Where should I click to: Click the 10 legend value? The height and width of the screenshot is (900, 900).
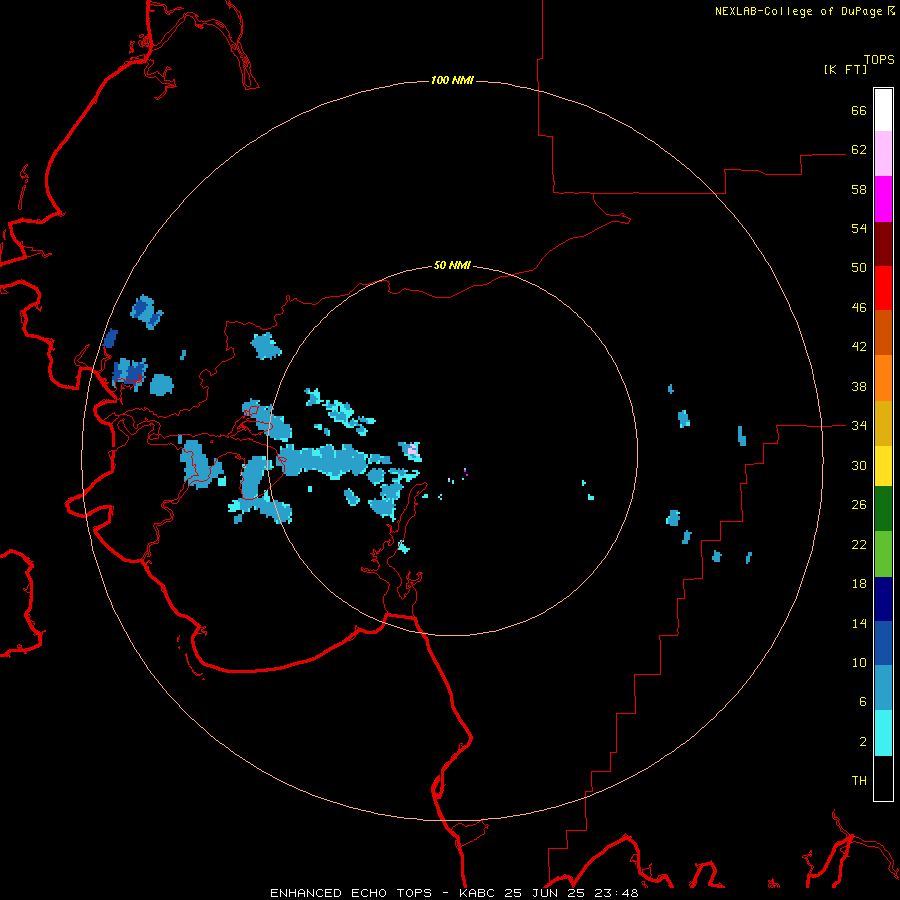[x=859, y=662]
